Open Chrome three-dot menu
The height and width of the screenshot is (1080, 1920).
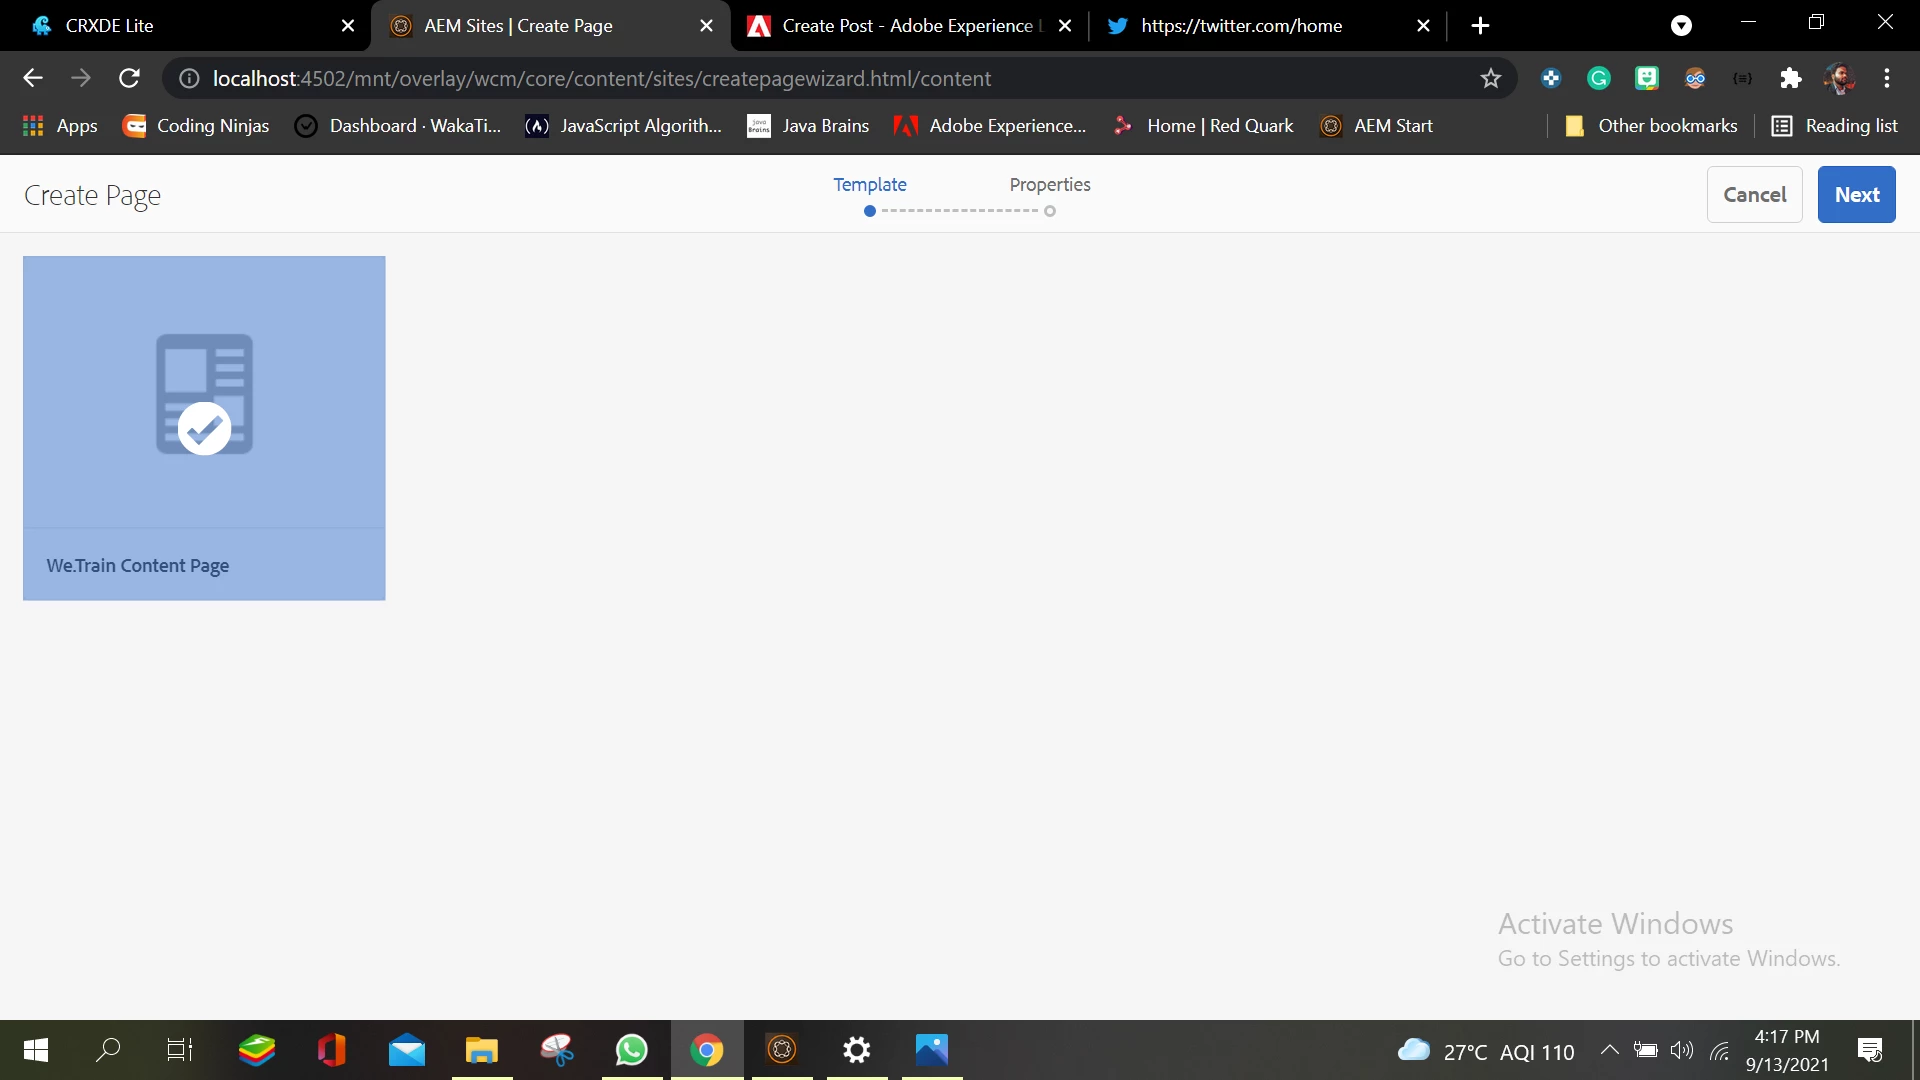pos(1887,78)
